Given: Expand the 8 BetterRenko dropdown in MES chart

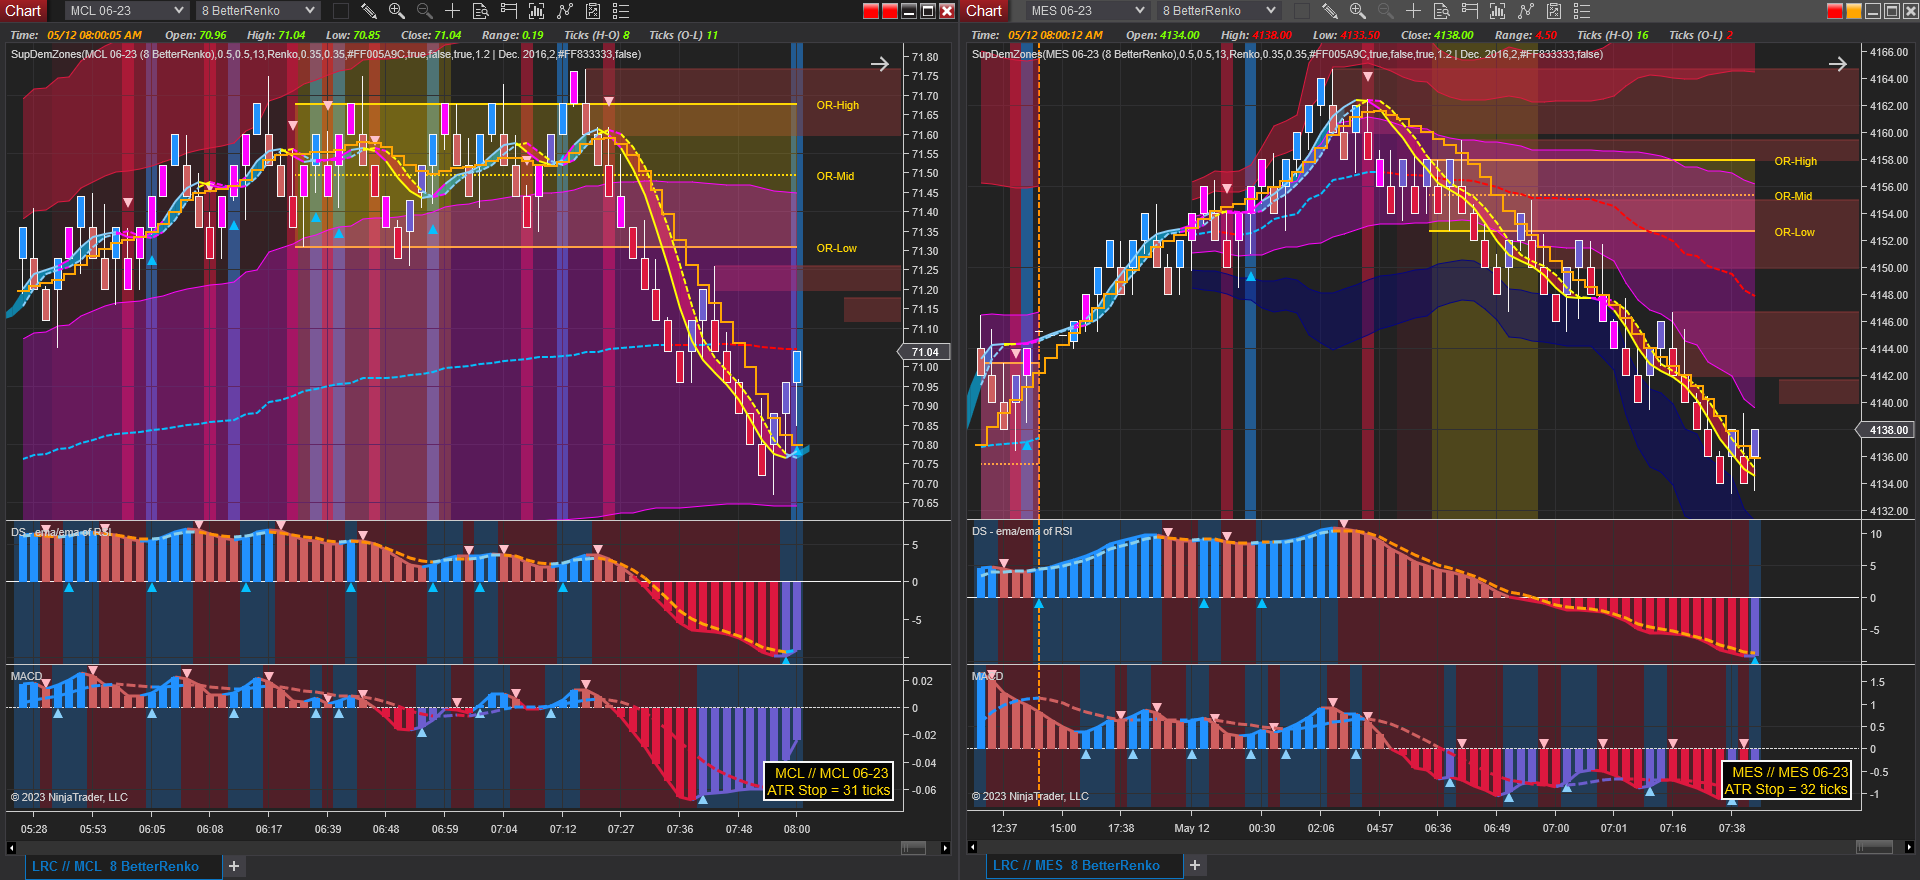Looking at the screenshot, I should click(1218, 11).
